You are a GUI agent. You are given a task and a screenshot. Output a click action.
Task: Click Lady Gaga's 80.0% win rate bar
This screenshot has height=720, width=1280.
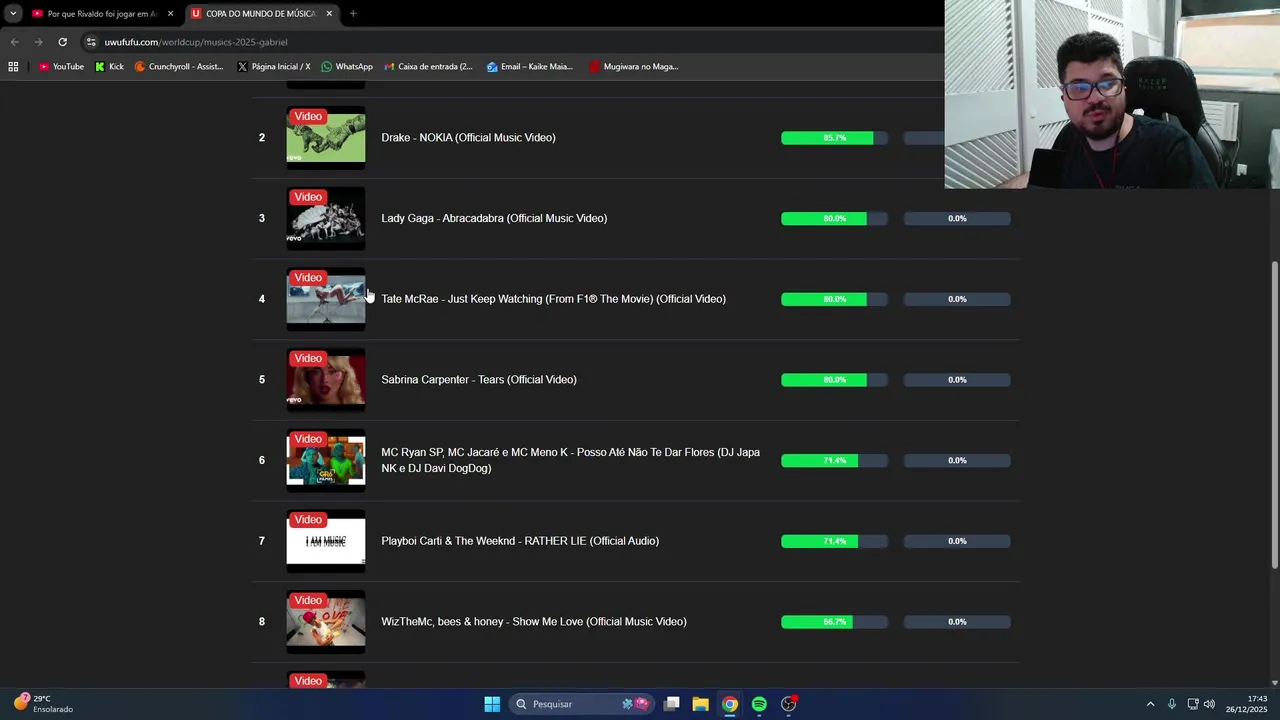click(834, 218)
